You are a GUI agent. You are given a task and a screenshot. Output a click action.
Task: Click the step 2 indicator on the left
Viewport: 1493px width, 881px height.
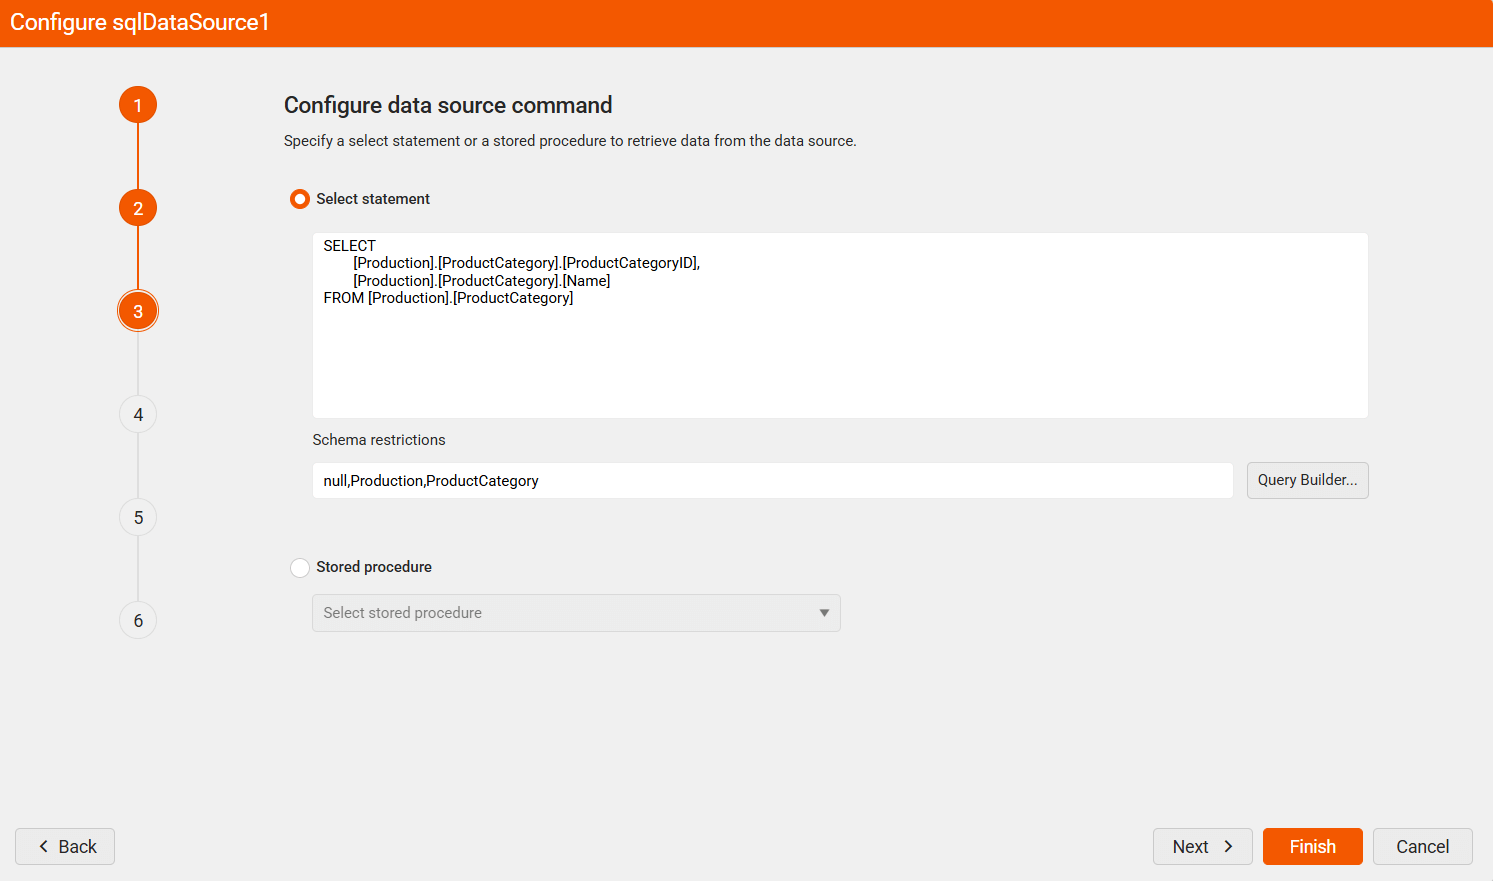pyautogui.click(x=137, y=207)
